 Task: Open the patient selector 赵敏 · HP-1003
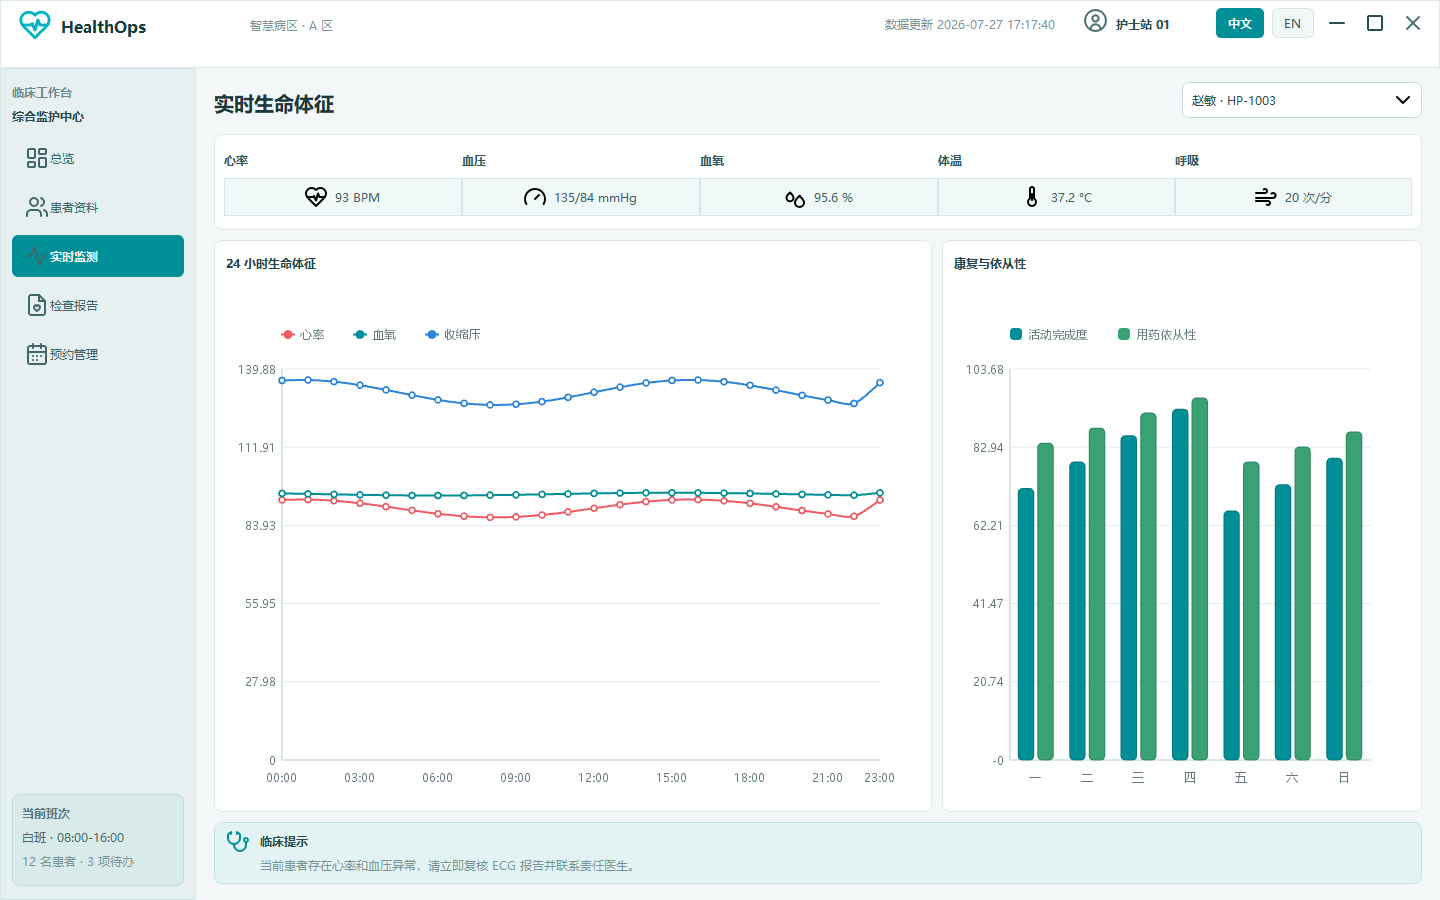point(1302,100)
